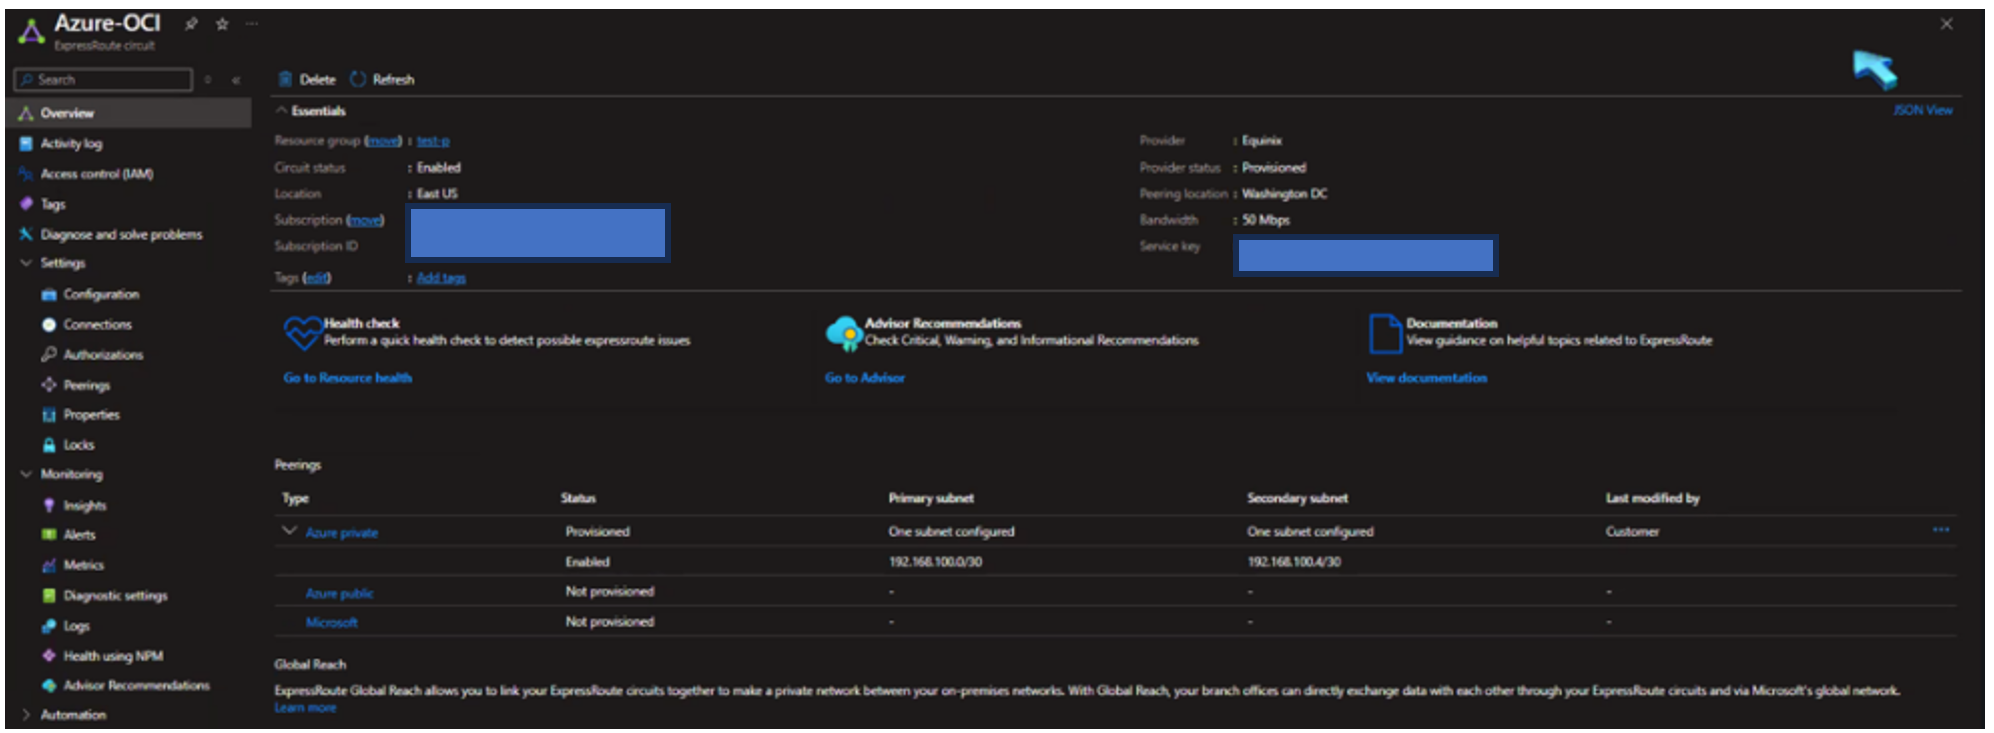Screen dimensions: 1994x733
Task: Pin the Azure-OCI resource to dashboard
Action: [x=191, y=24]
